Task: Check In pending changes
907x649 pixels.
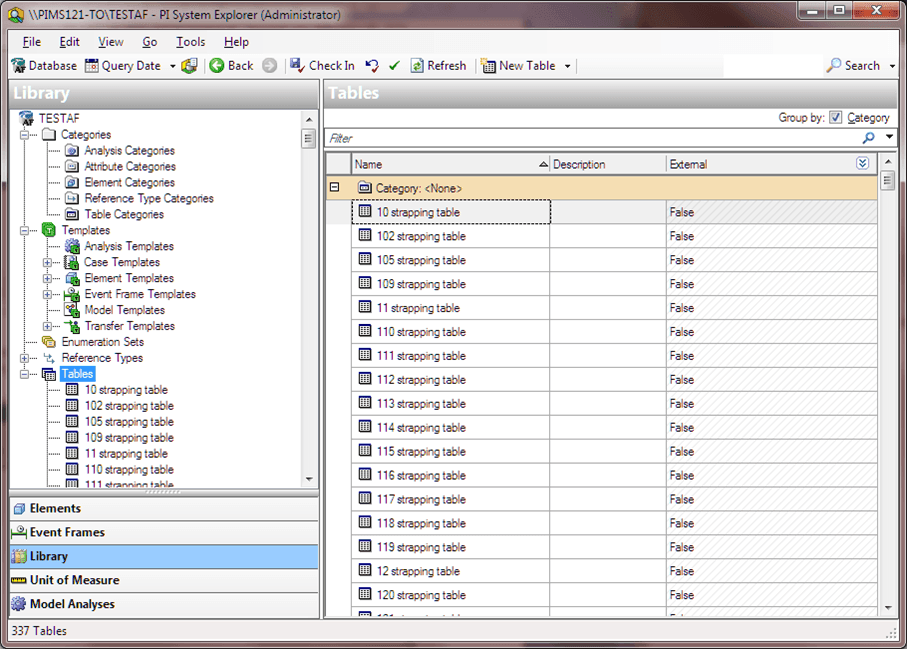Action: click(x=321, y=66)
